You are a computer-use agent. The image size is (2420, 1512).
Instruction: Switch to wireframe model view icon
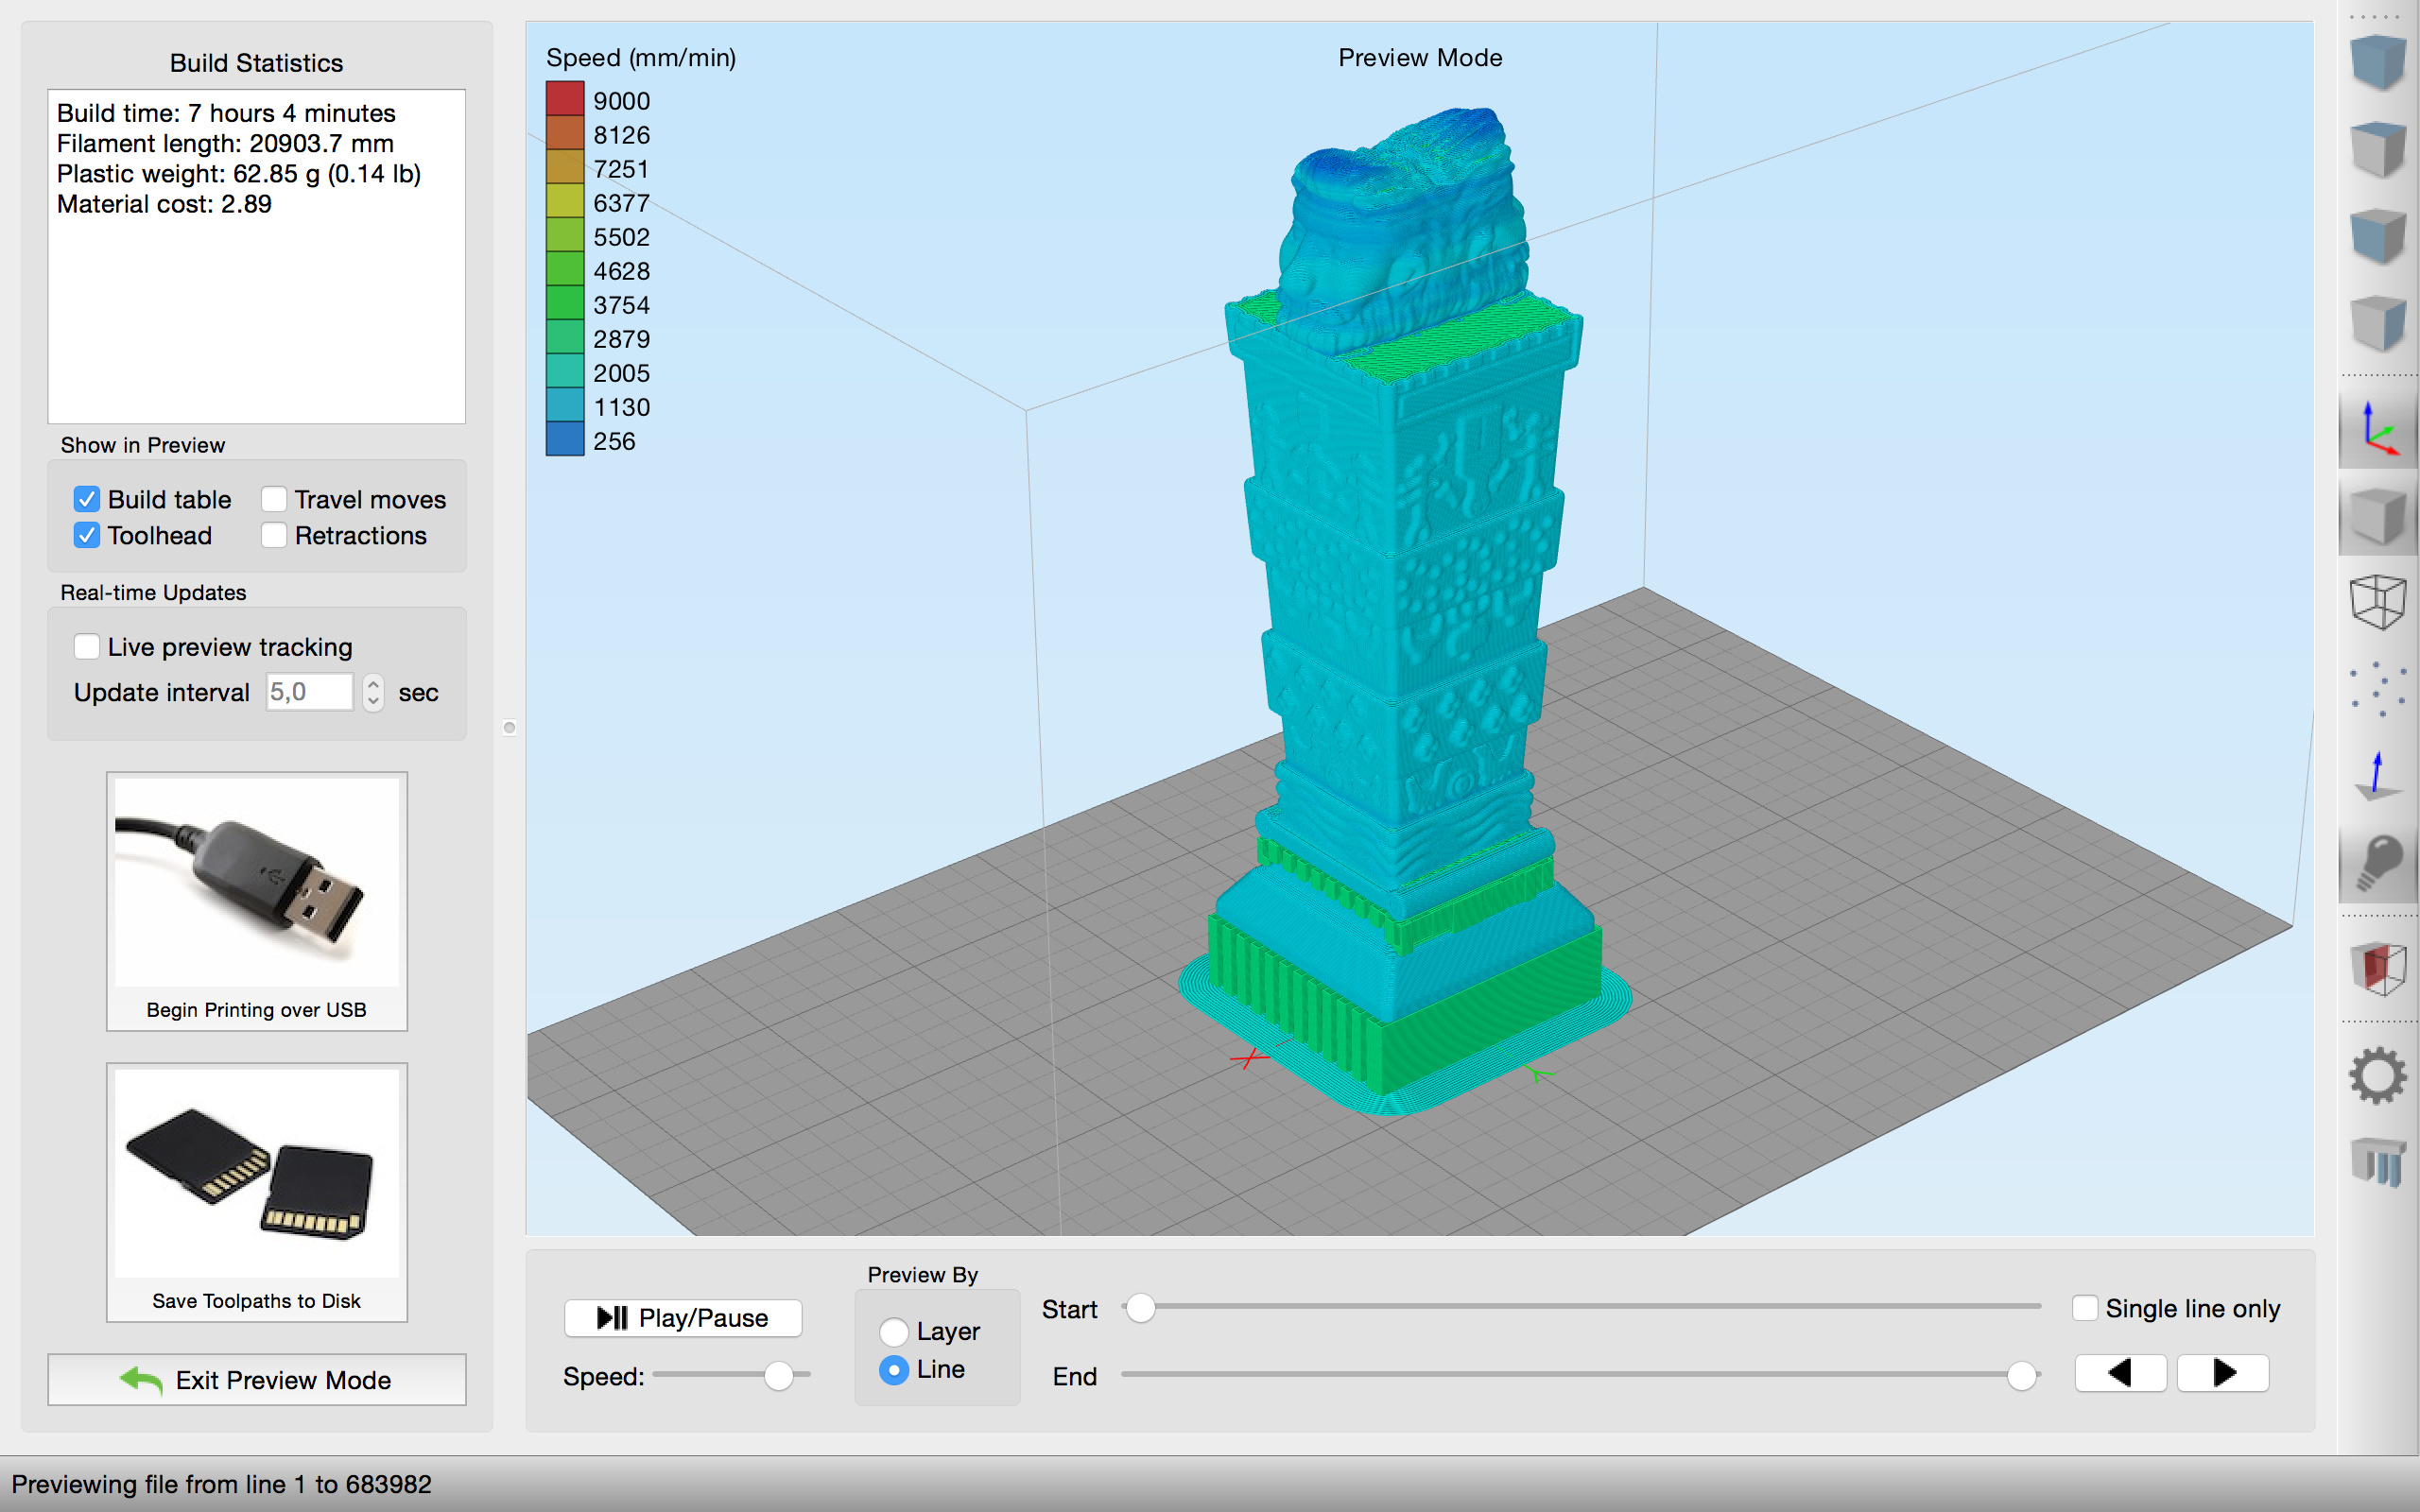(x=2377, y=601)
